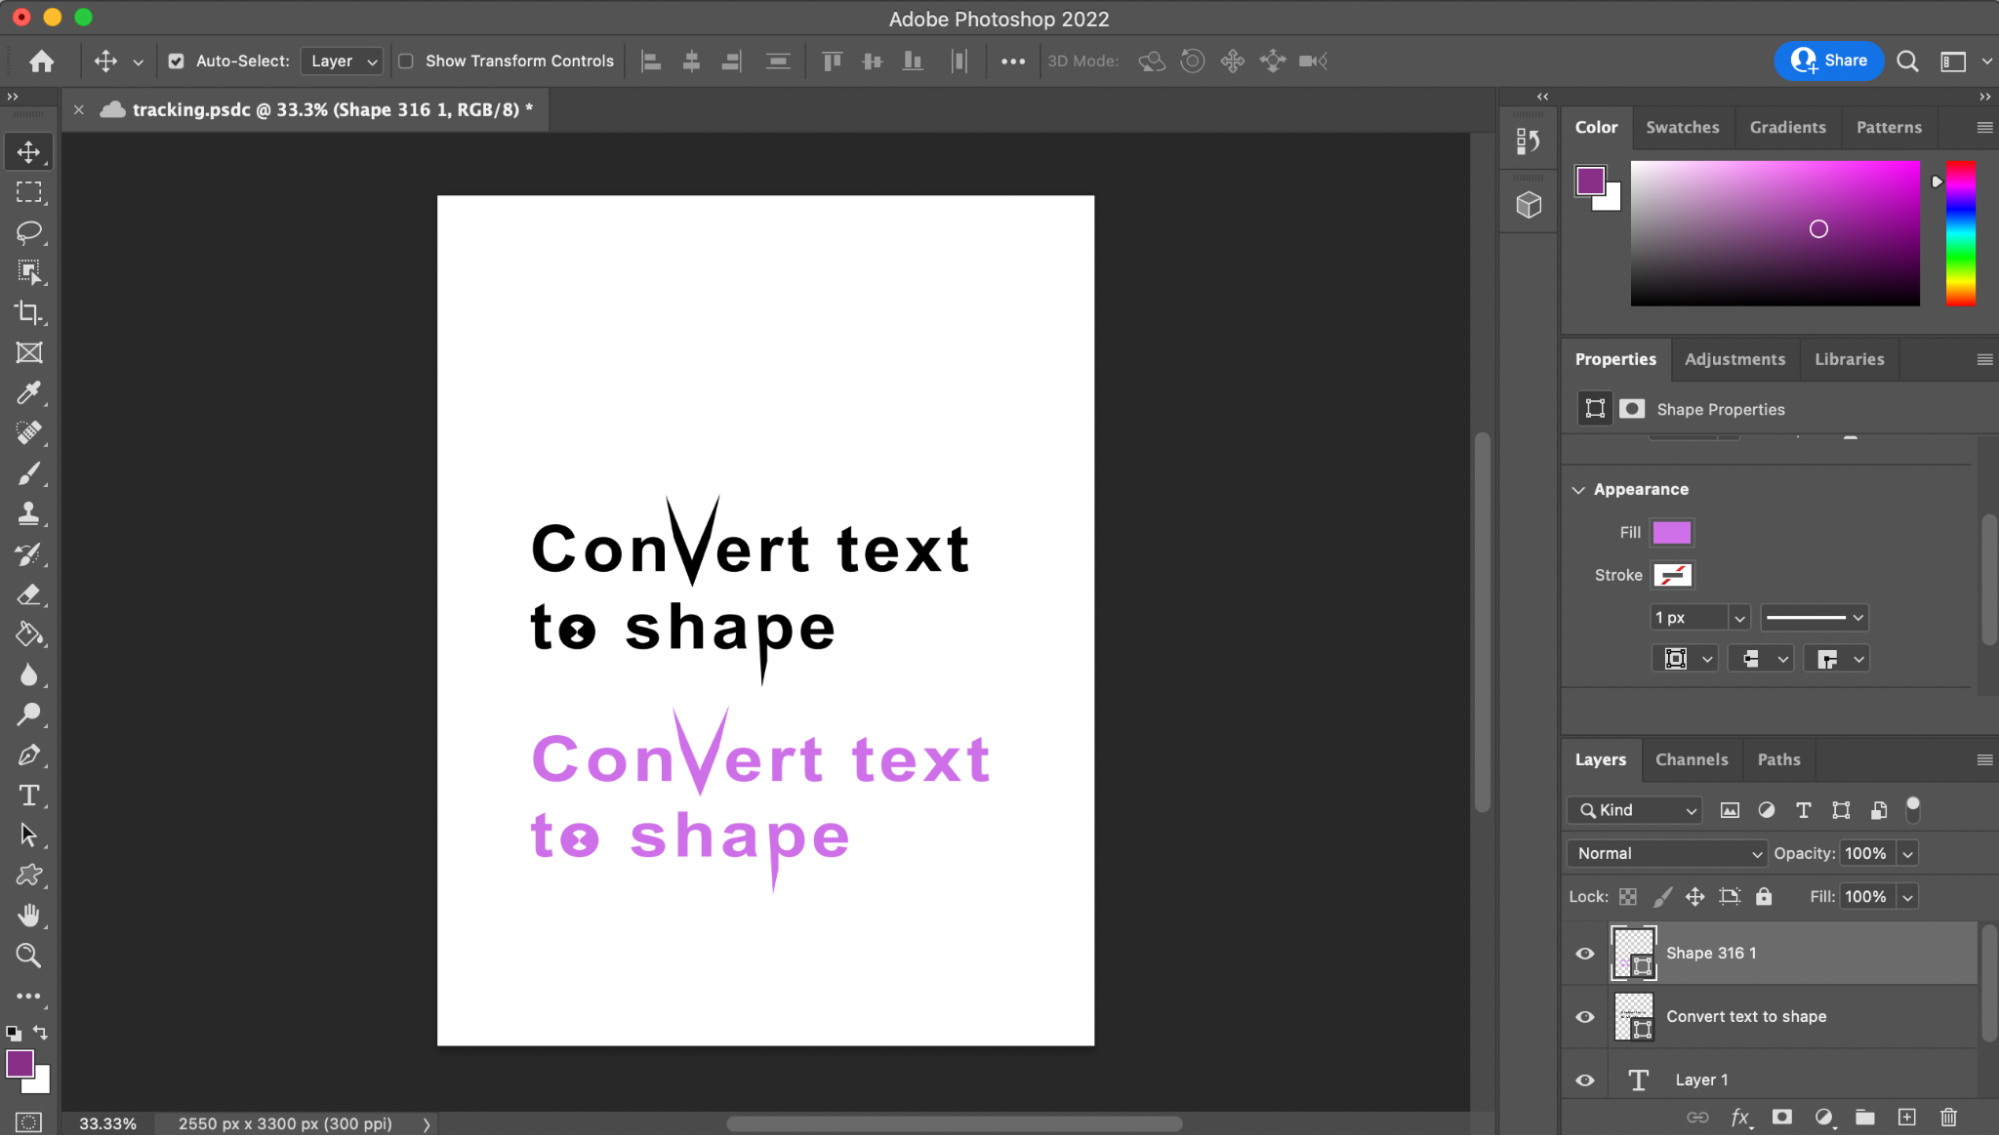Select the Pen tool
1999x1136 pixels.
click(28, 756)
